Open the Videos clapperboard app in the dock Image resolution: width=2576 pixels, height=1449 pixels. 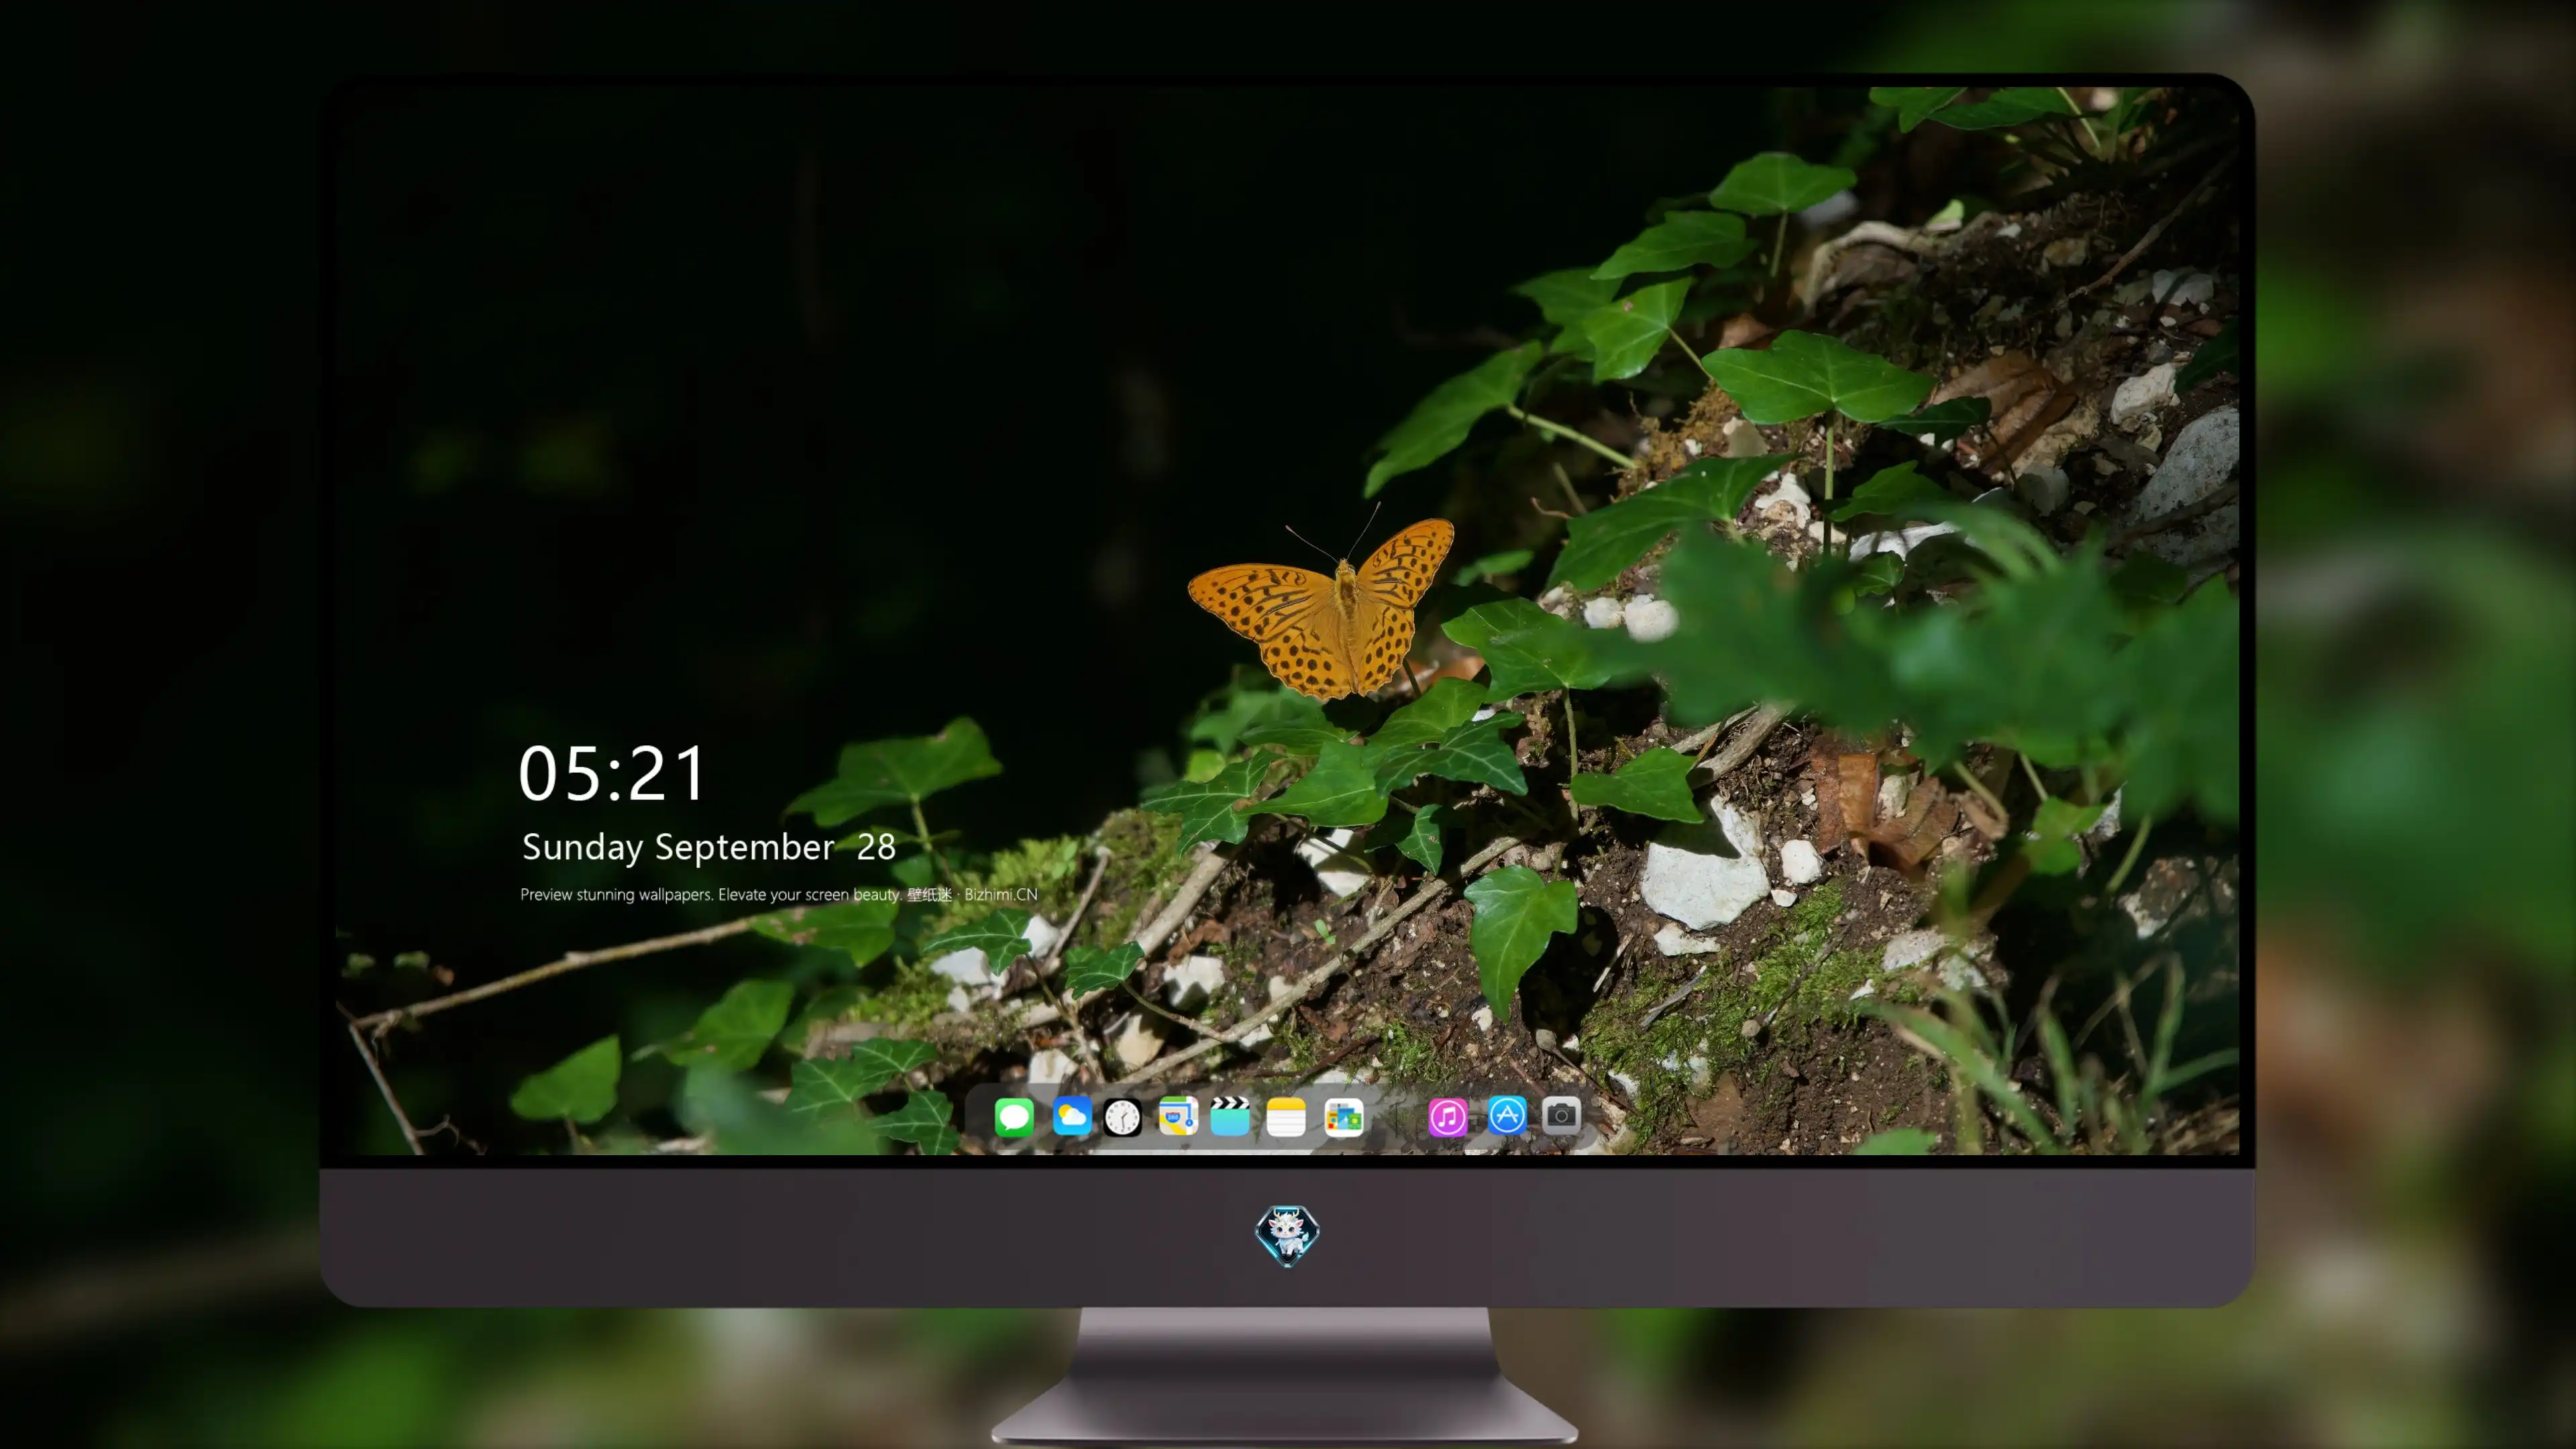click(x=1230, y=1116)
